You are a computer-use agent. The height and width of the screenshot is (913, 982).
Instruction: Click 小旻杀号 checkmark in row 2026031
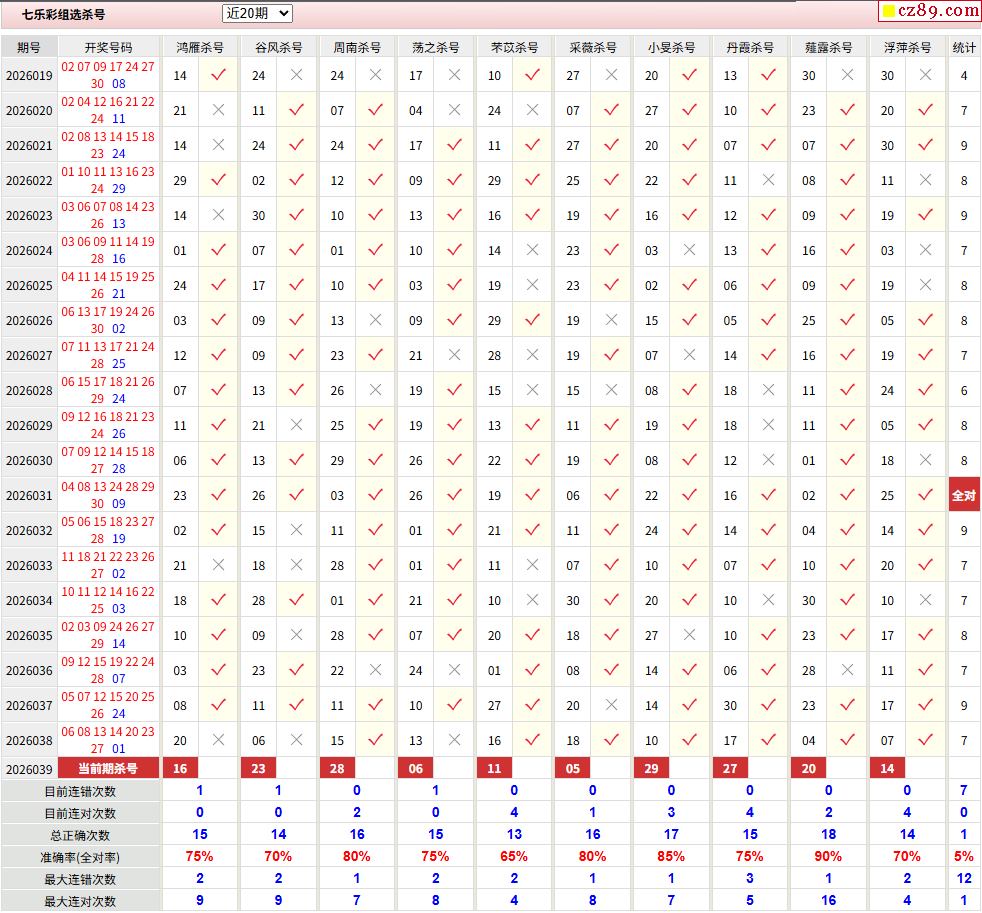(x=689, y=495)
